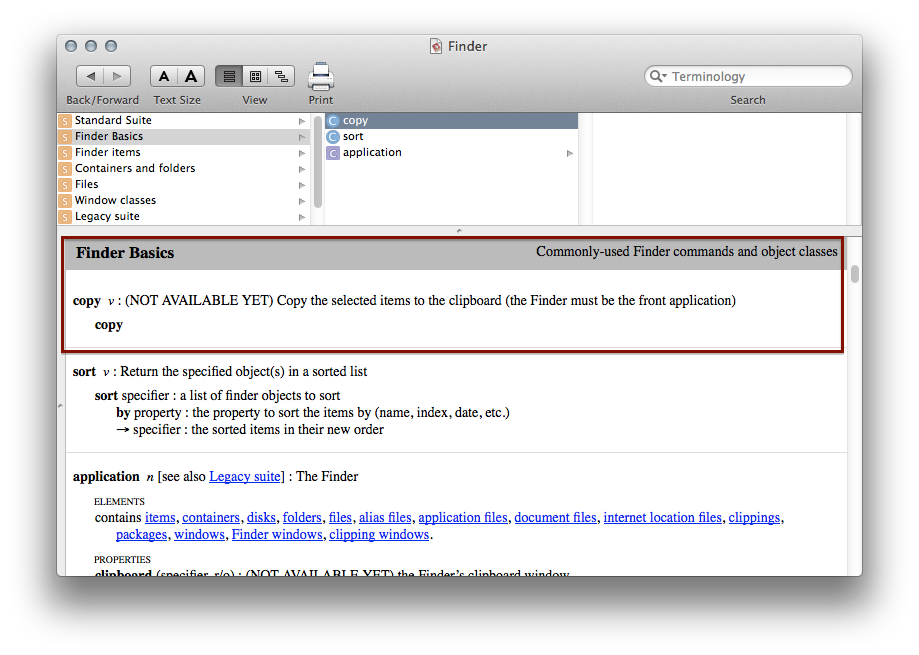Select the Window classes suite
Image resolution: width=919 pixels, height=655 pixels.
point(183,200)
